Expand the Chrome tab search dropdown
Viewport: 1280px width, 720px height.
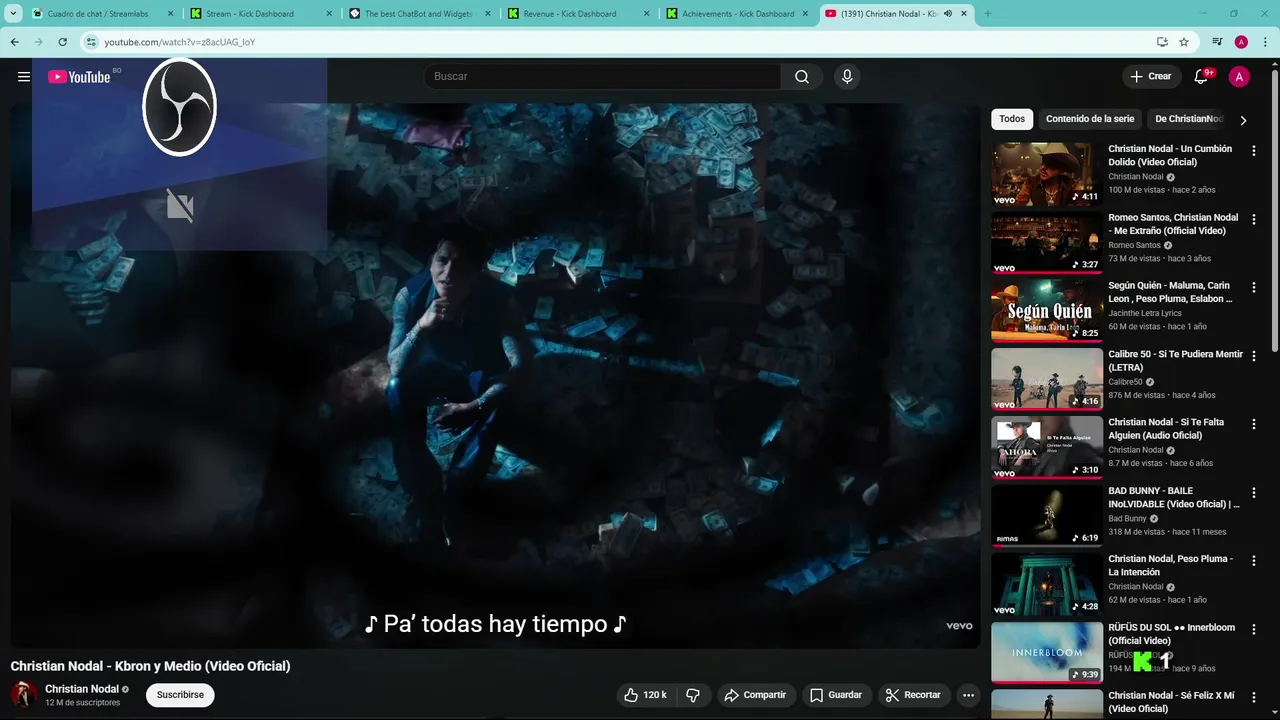(13, 14)
